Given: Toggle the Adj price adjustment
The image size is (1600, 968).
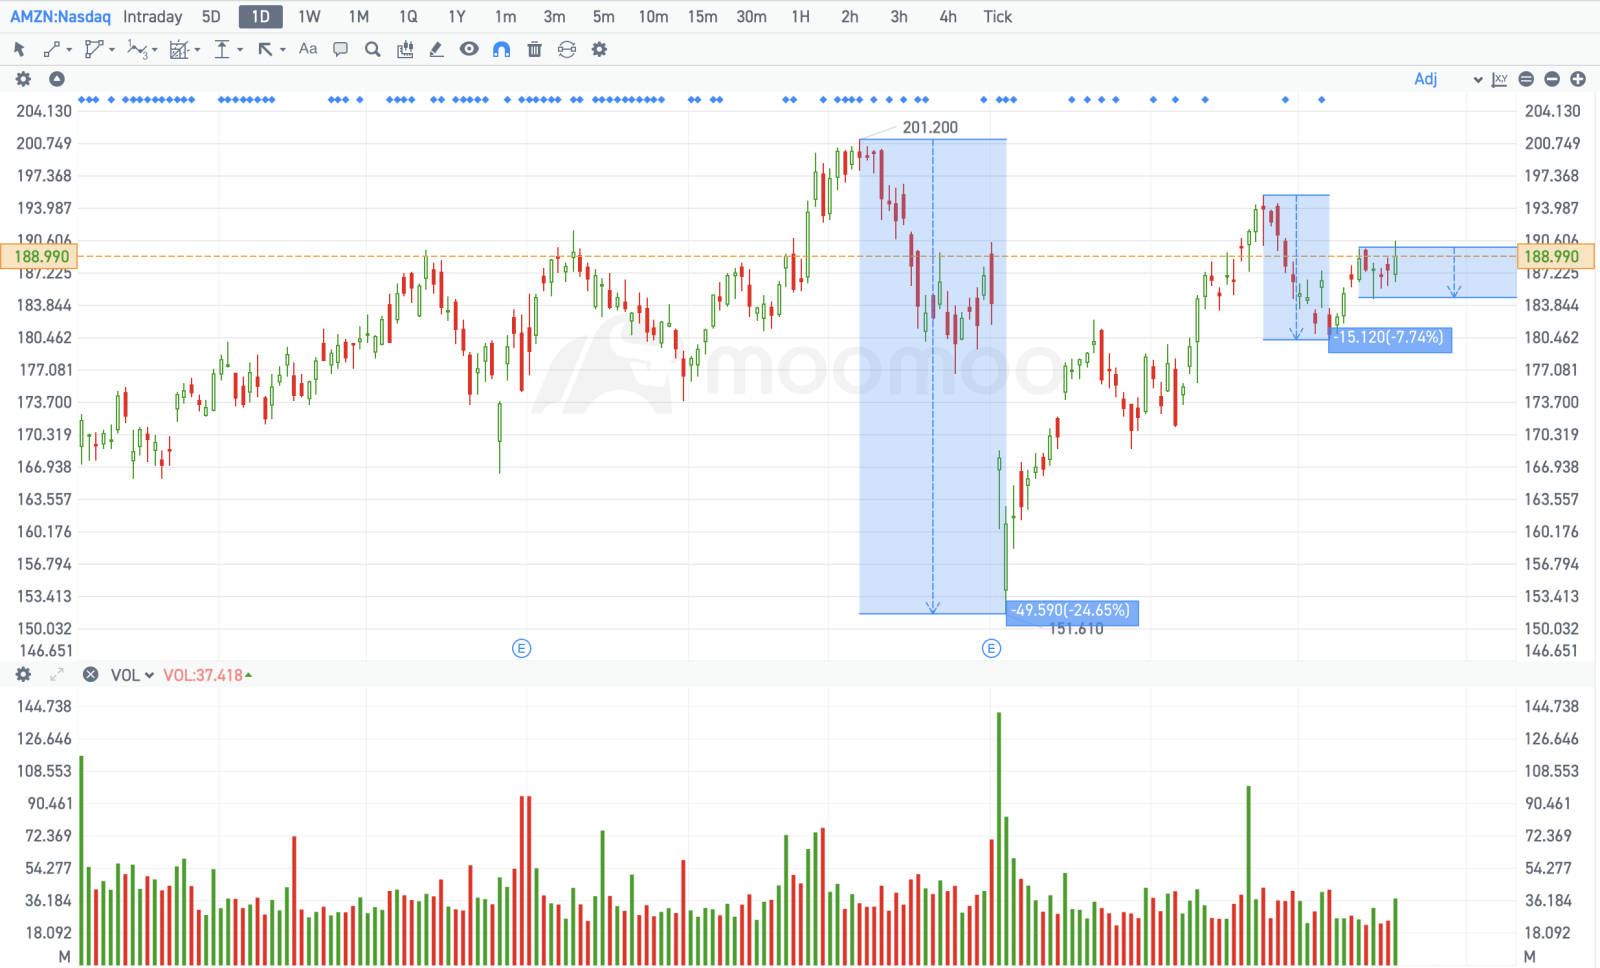Looking at the screenshot, I should click(x=1426, y=79).
